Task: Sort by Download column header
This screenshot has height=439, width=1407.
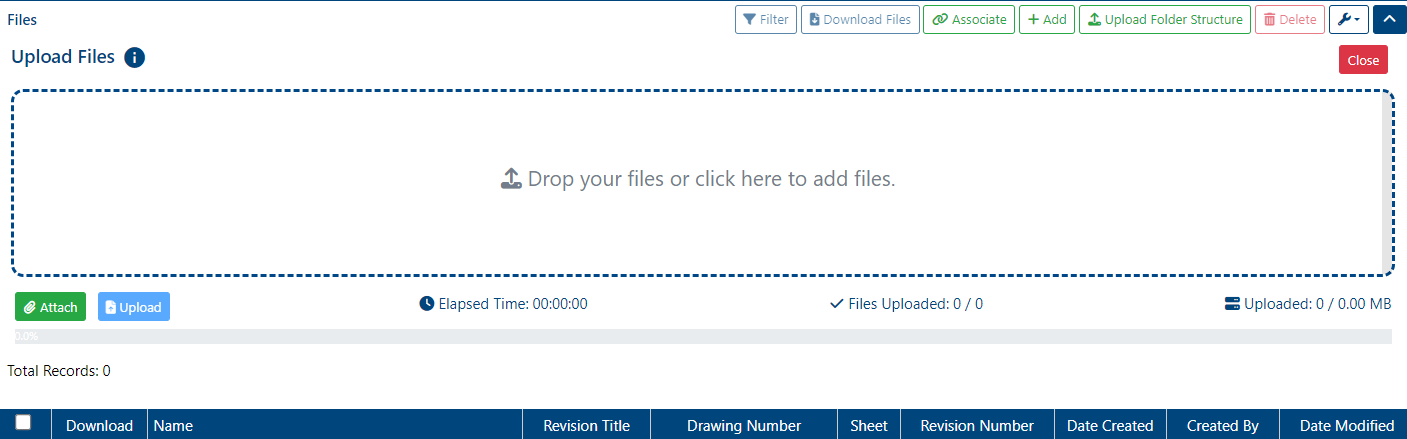Action: click(100, 425)
